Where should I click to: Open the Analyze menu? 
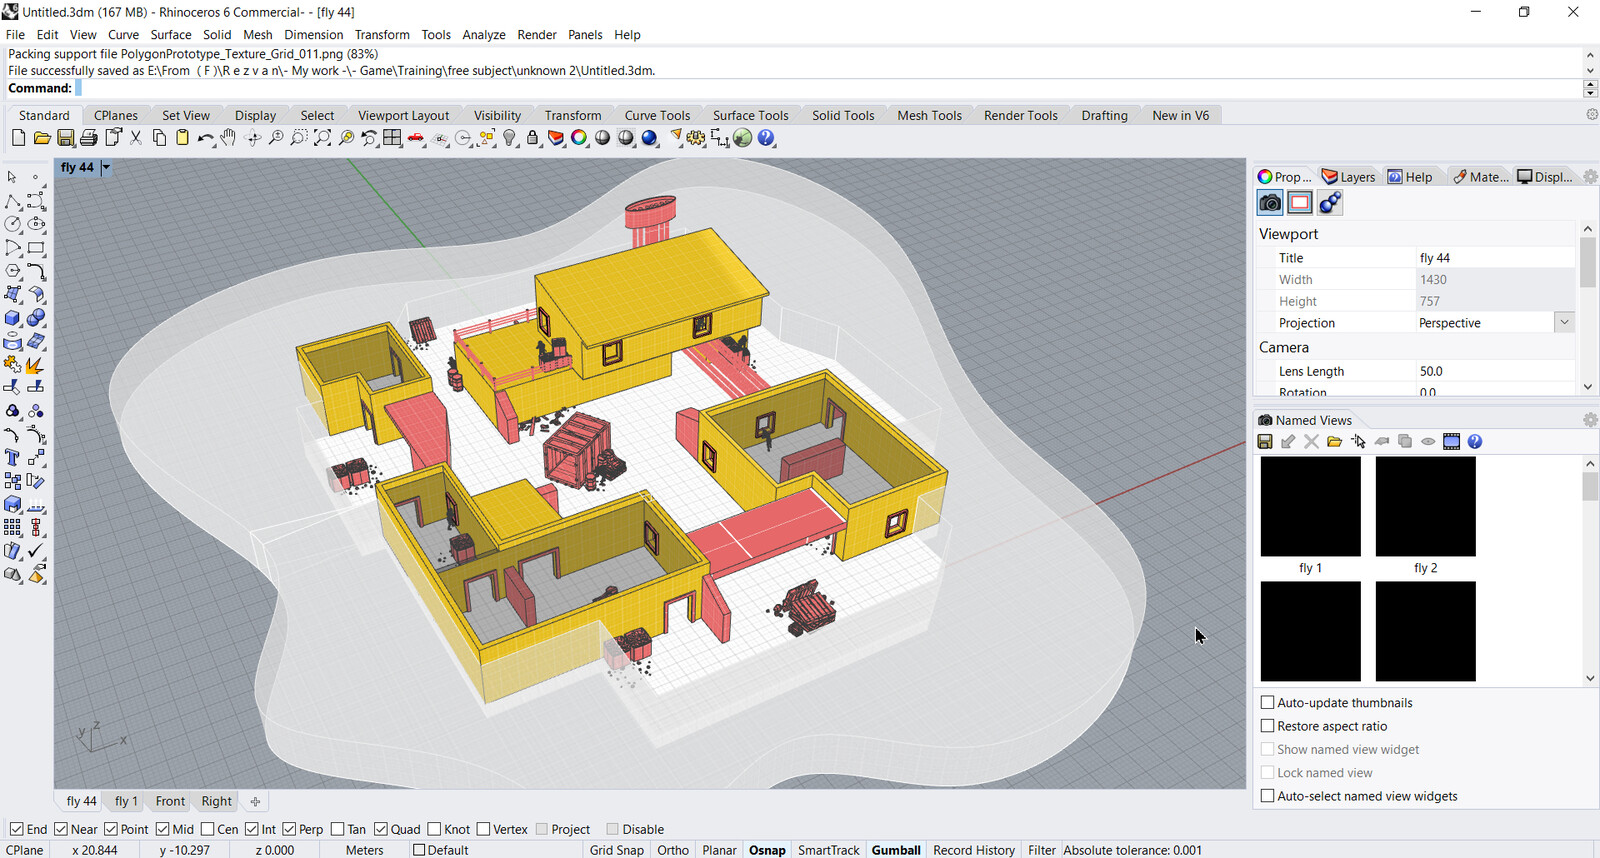(x=484, y=34)
